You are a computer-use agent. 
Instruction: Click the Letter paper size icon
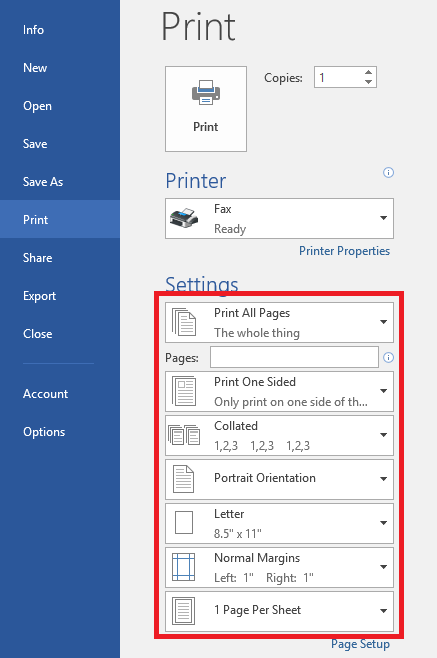click(x=184, y=522)
